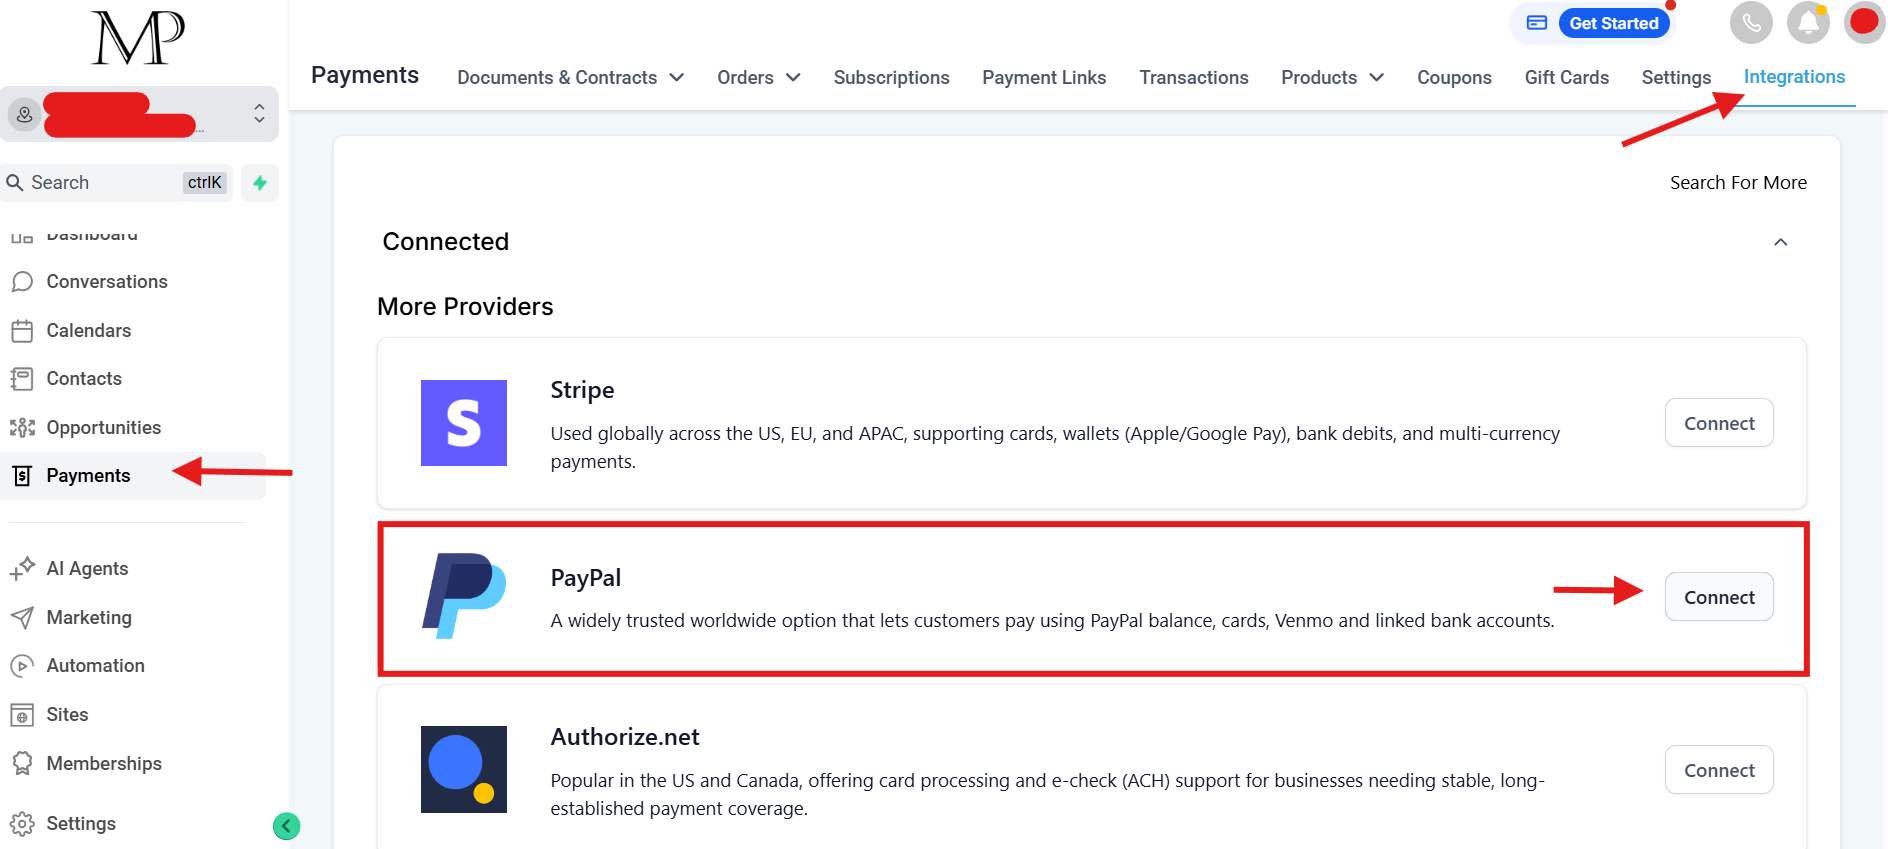Open the notifications bell
The height and width of the screenshot is (849, 1888).
[1808, 22]
